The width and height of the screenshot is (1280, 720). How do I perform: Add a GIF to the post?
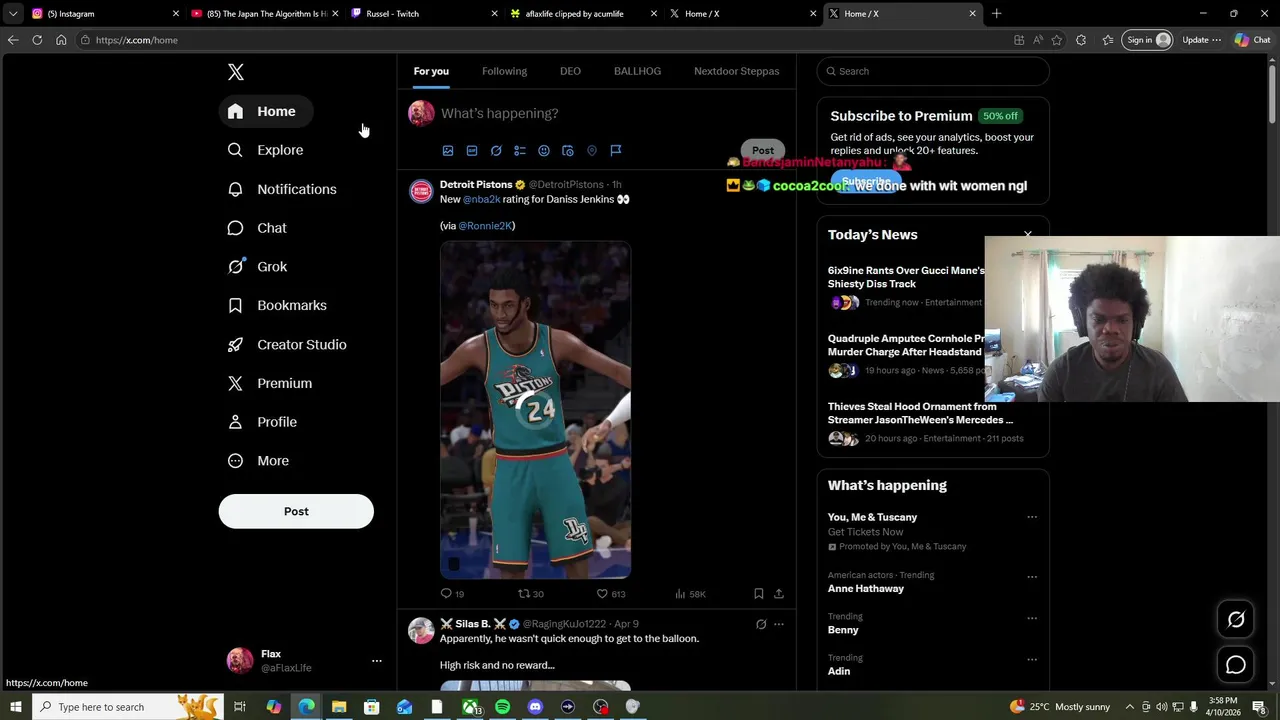coord(472,151)
